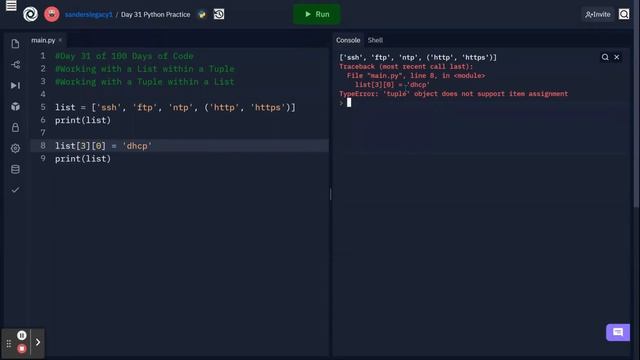Stop the screen recording
This screenshot has height=360, width=640.
click(x=22, y=349)
